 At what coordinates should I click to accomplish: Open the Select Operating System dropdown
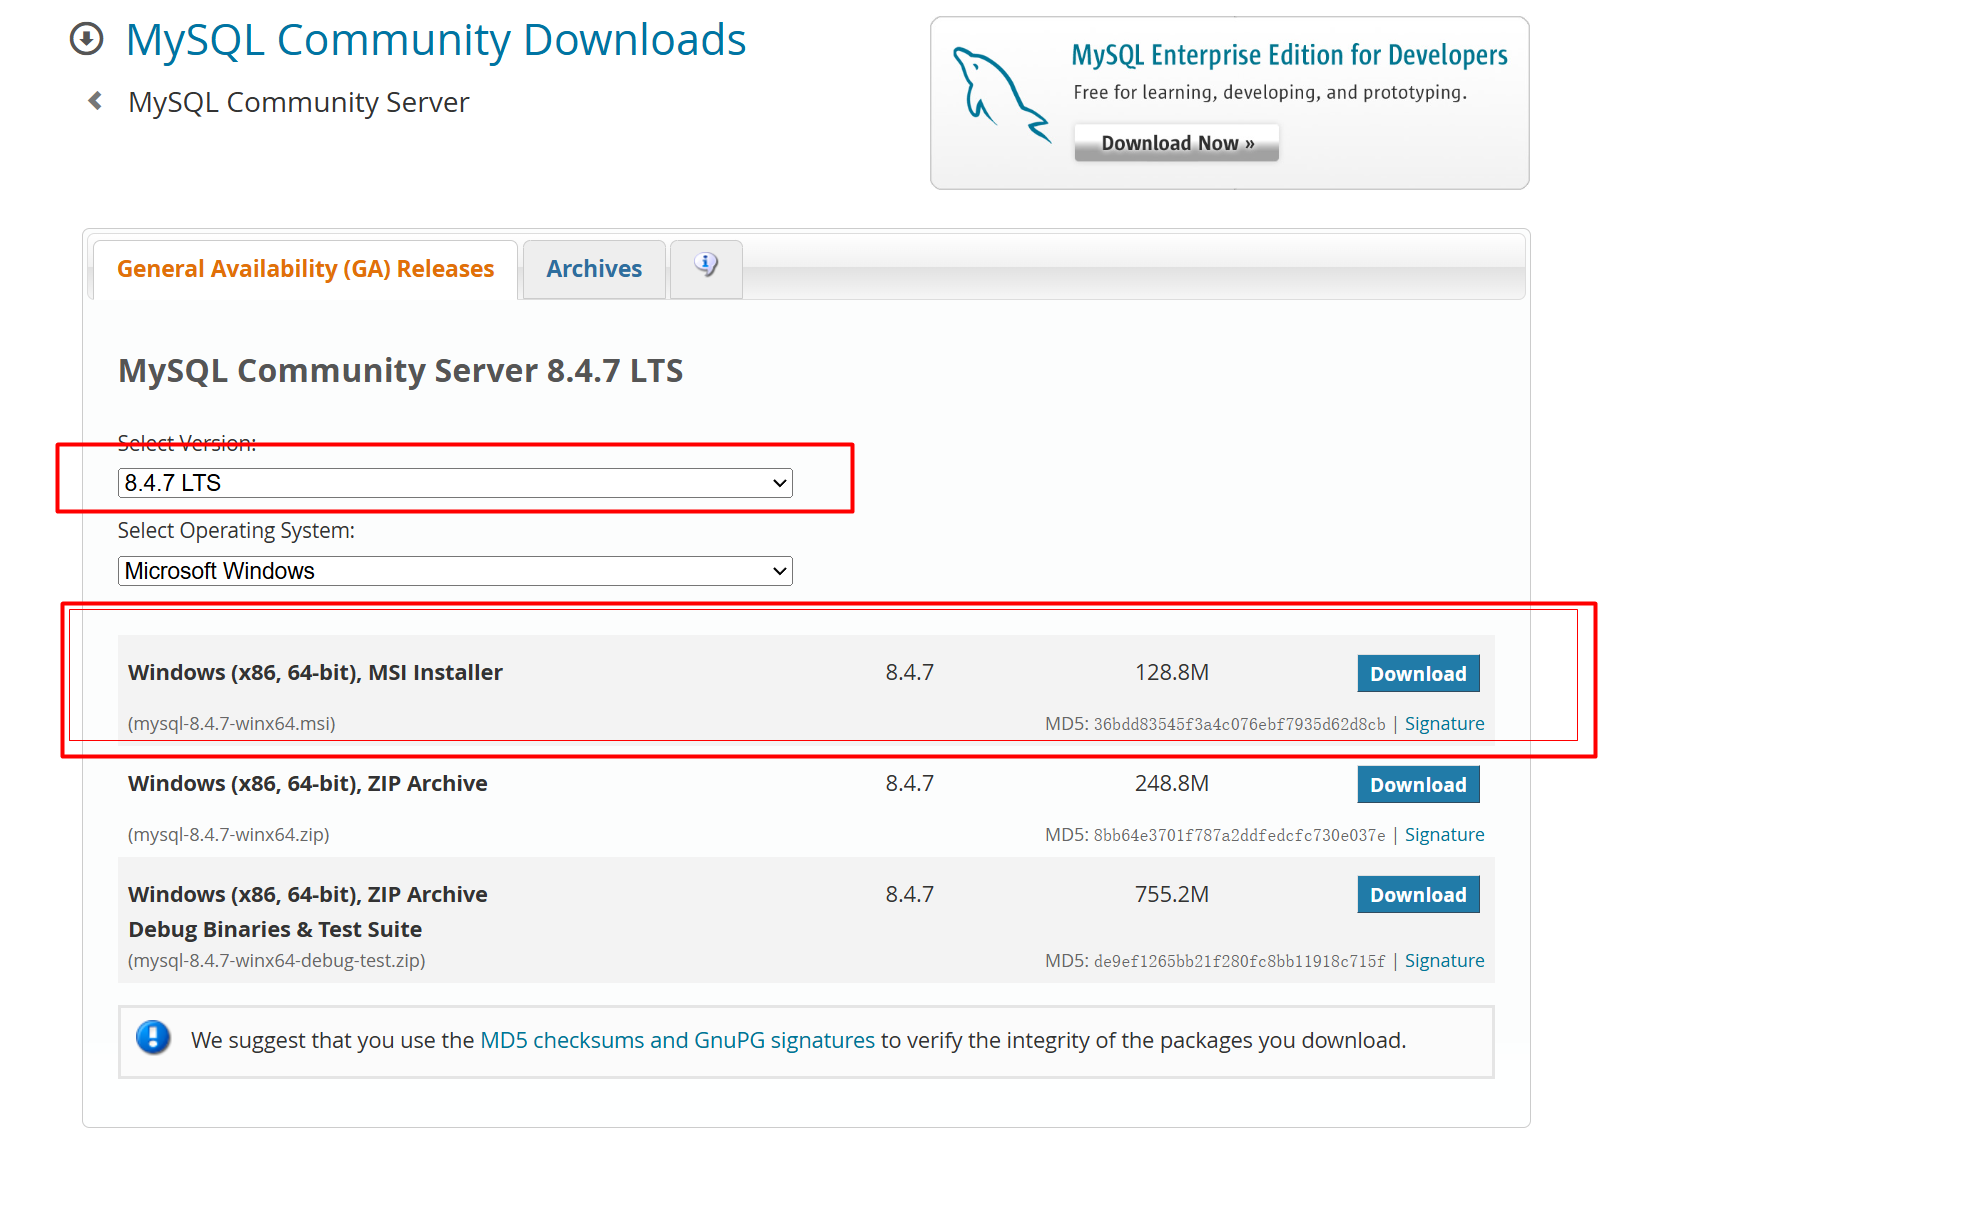tap(455, 571)
